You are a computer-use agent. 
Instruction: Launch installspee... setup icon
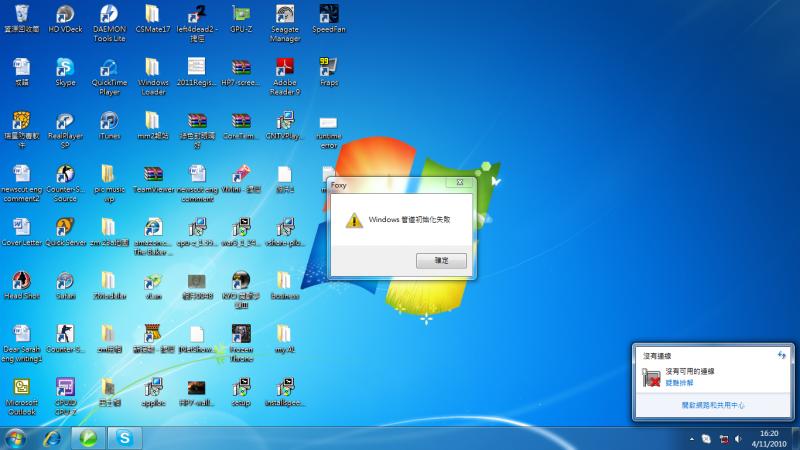click(285, 392)
